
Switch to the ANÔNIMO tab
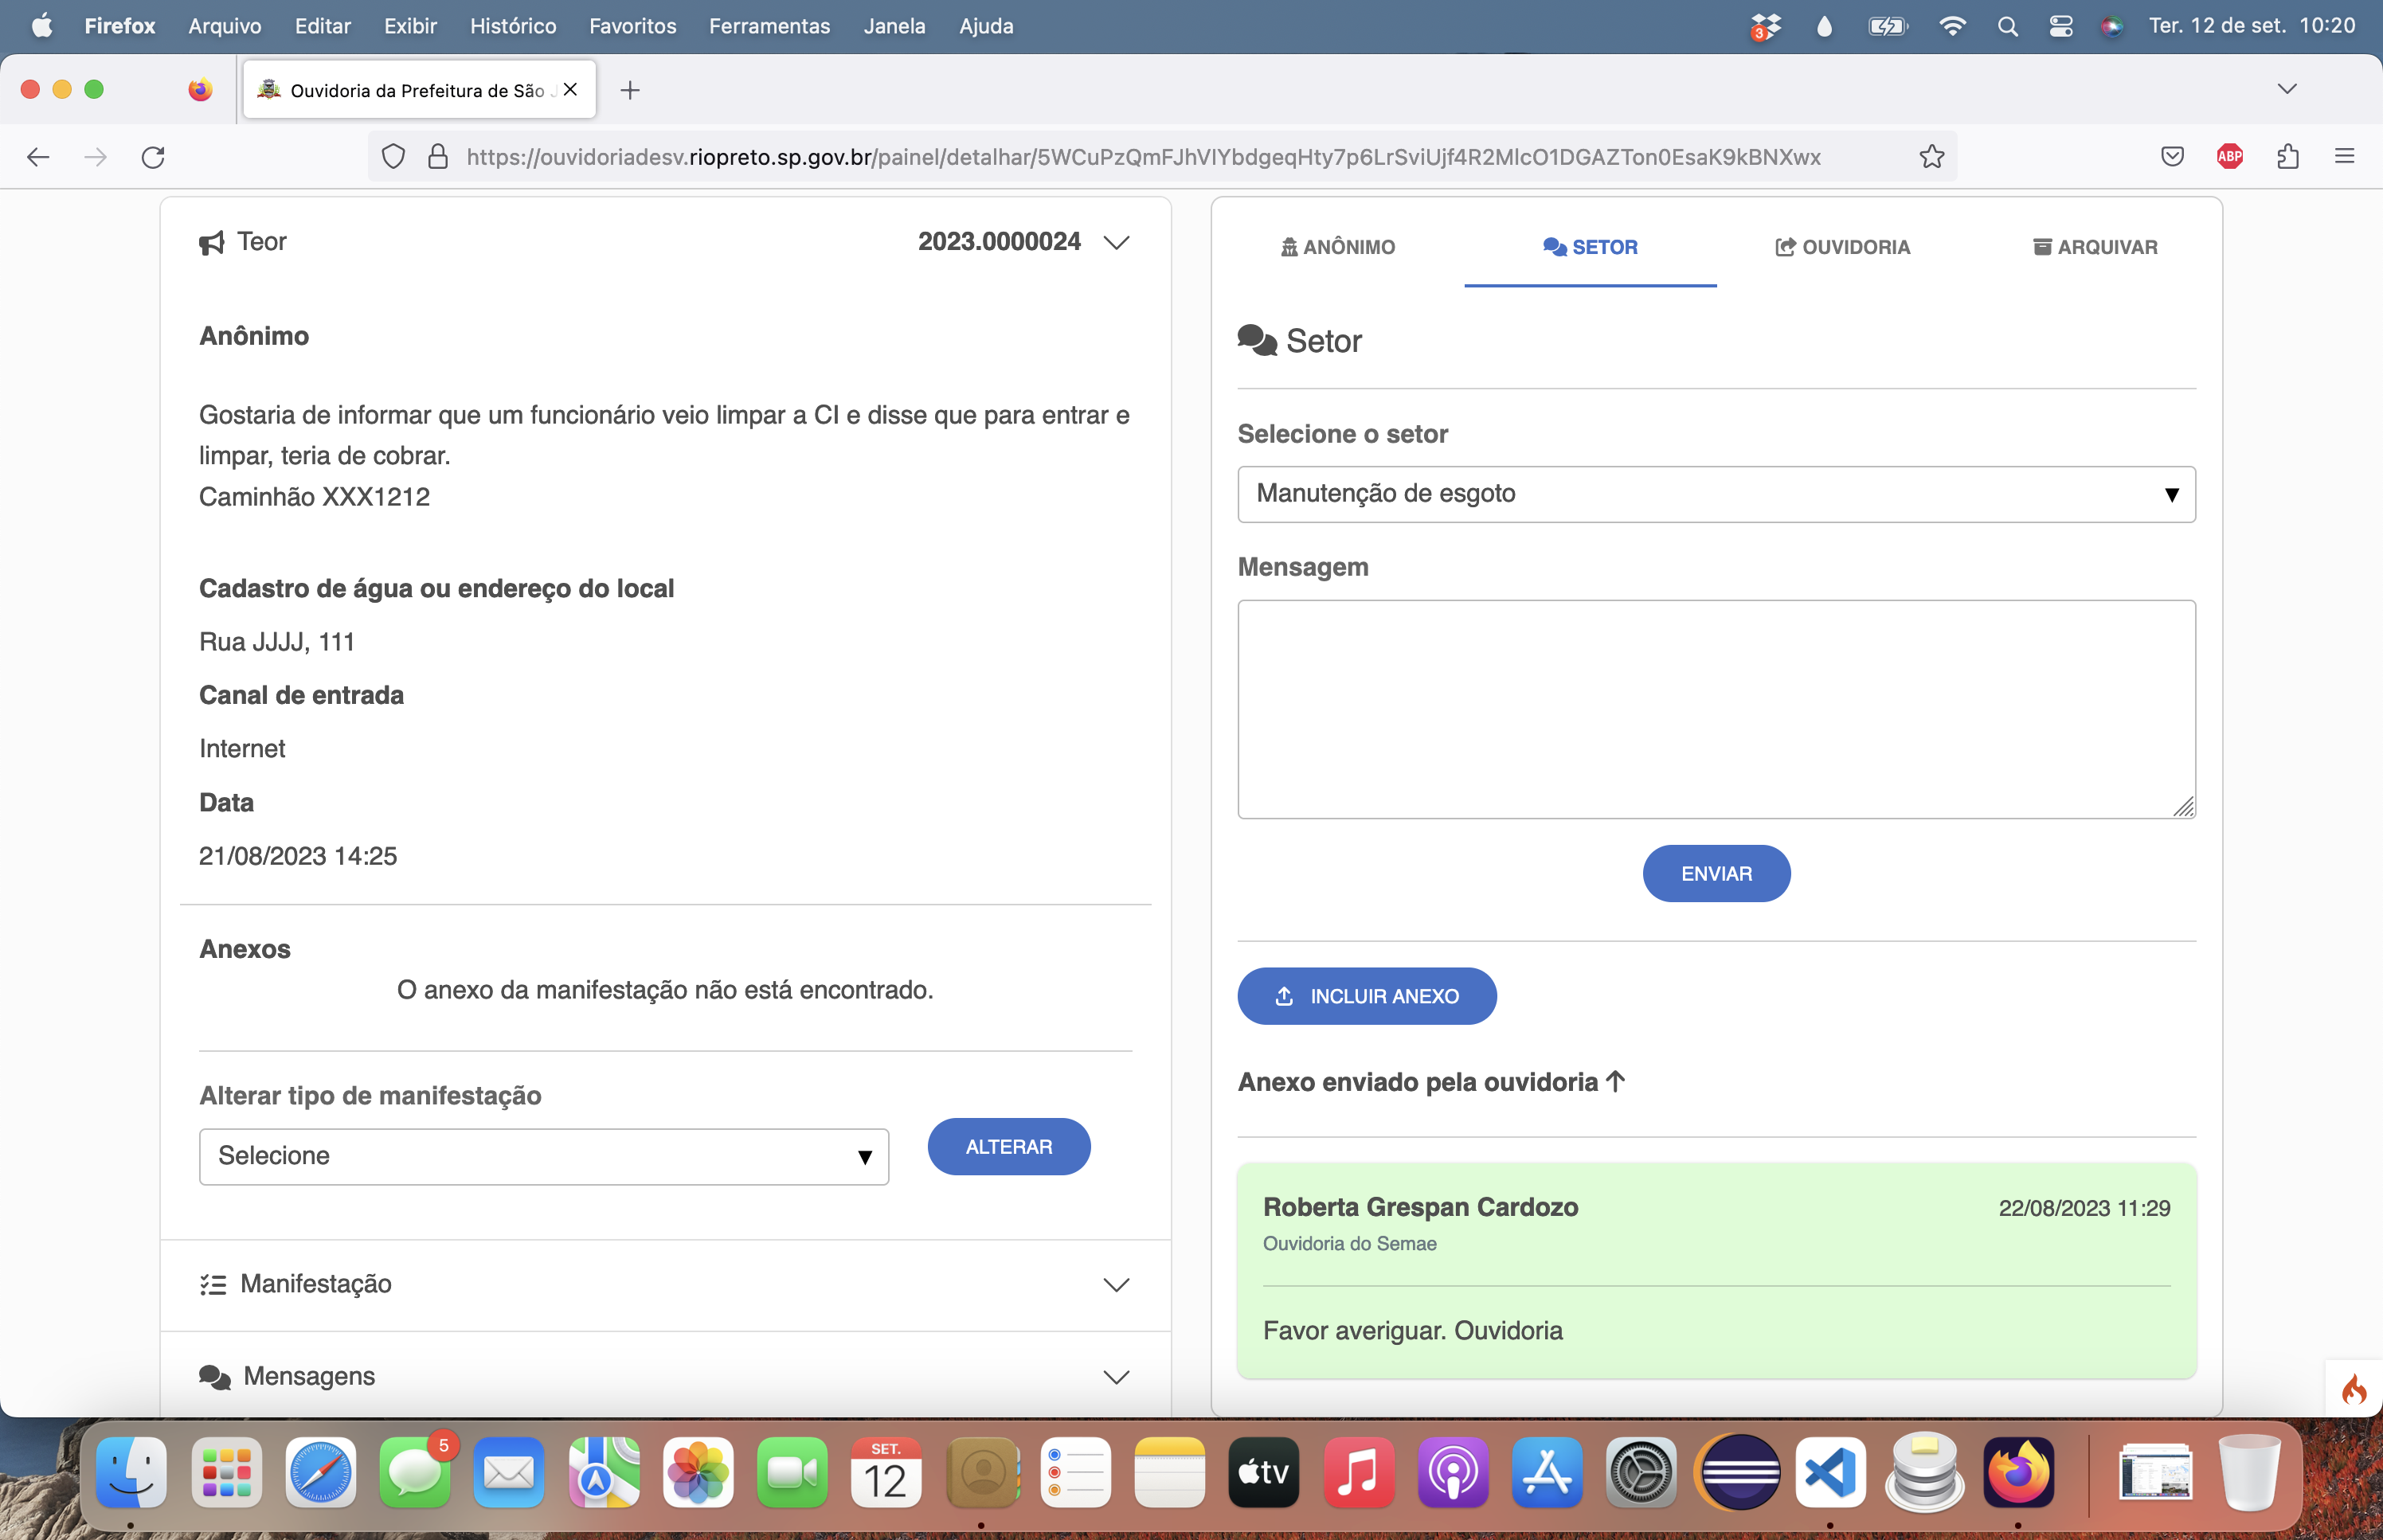[1338, 247]
